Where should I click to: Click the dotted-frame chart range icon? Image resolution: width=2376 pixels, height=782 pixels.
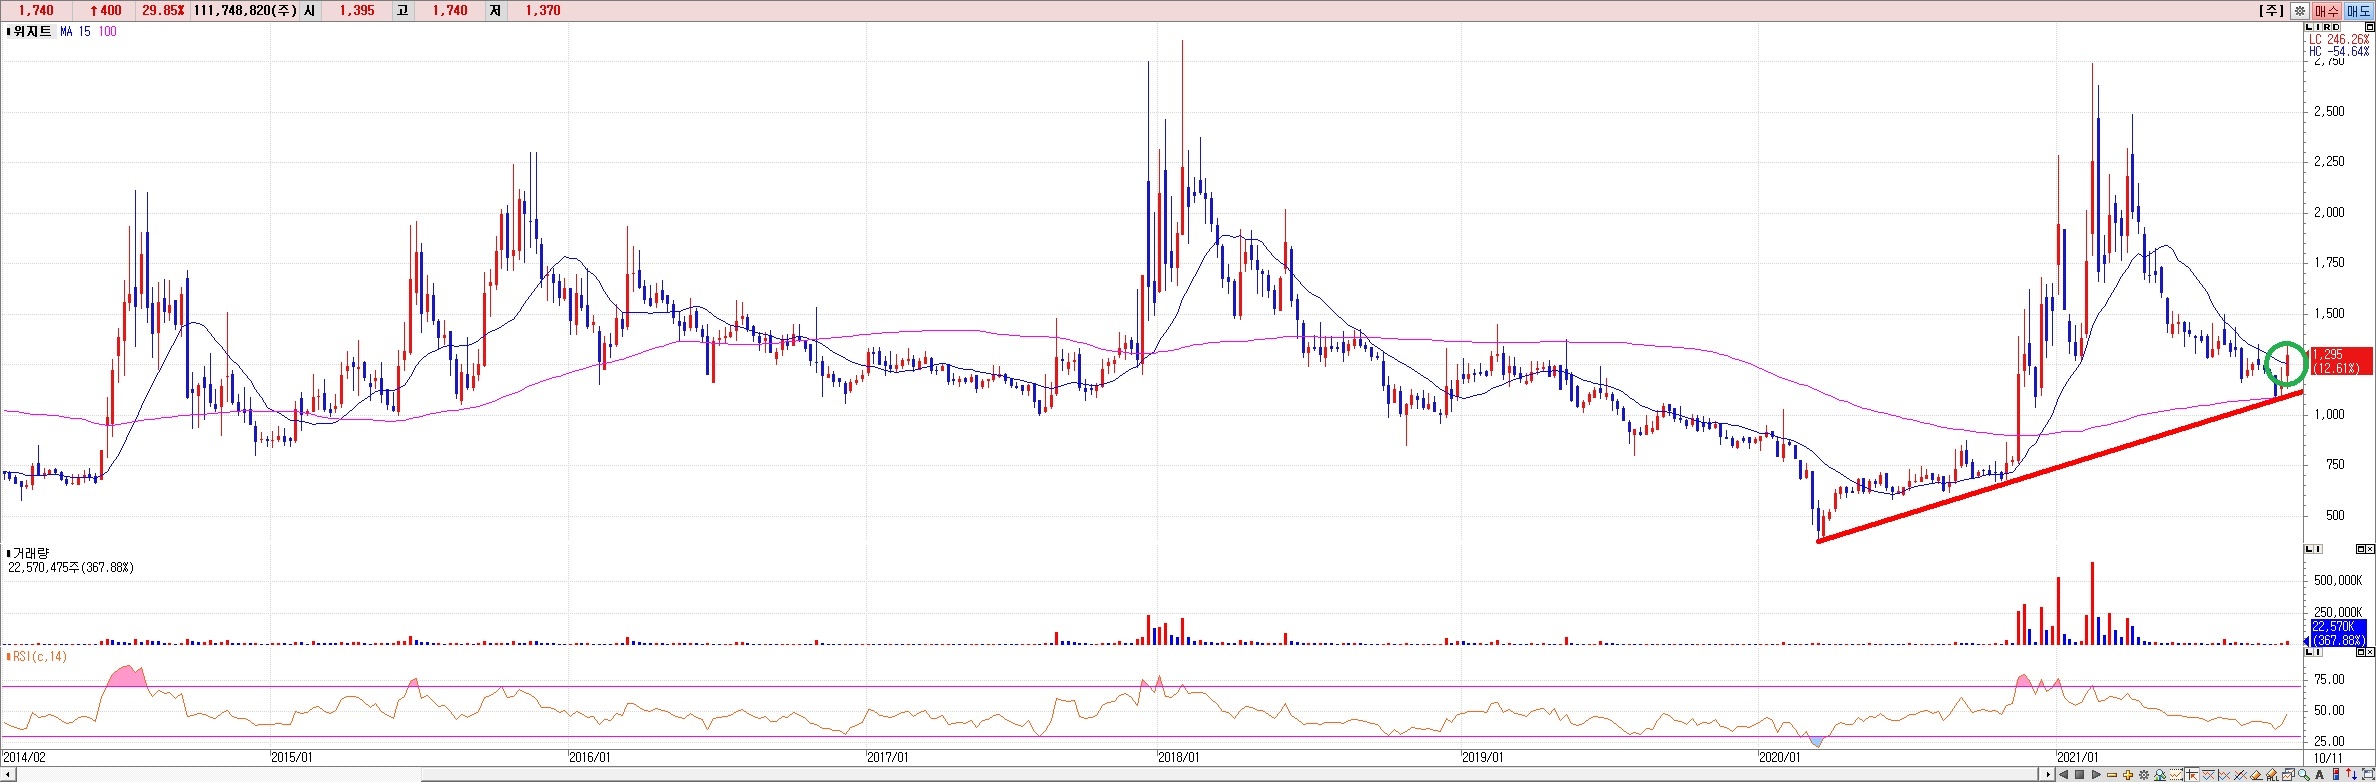[x=2176, y=775]
